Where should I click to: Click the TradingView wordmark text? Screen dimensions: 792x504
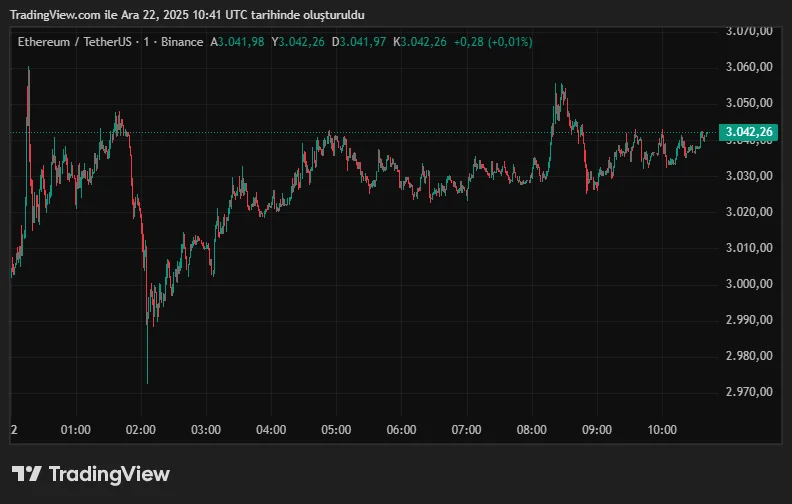(109, 474)
